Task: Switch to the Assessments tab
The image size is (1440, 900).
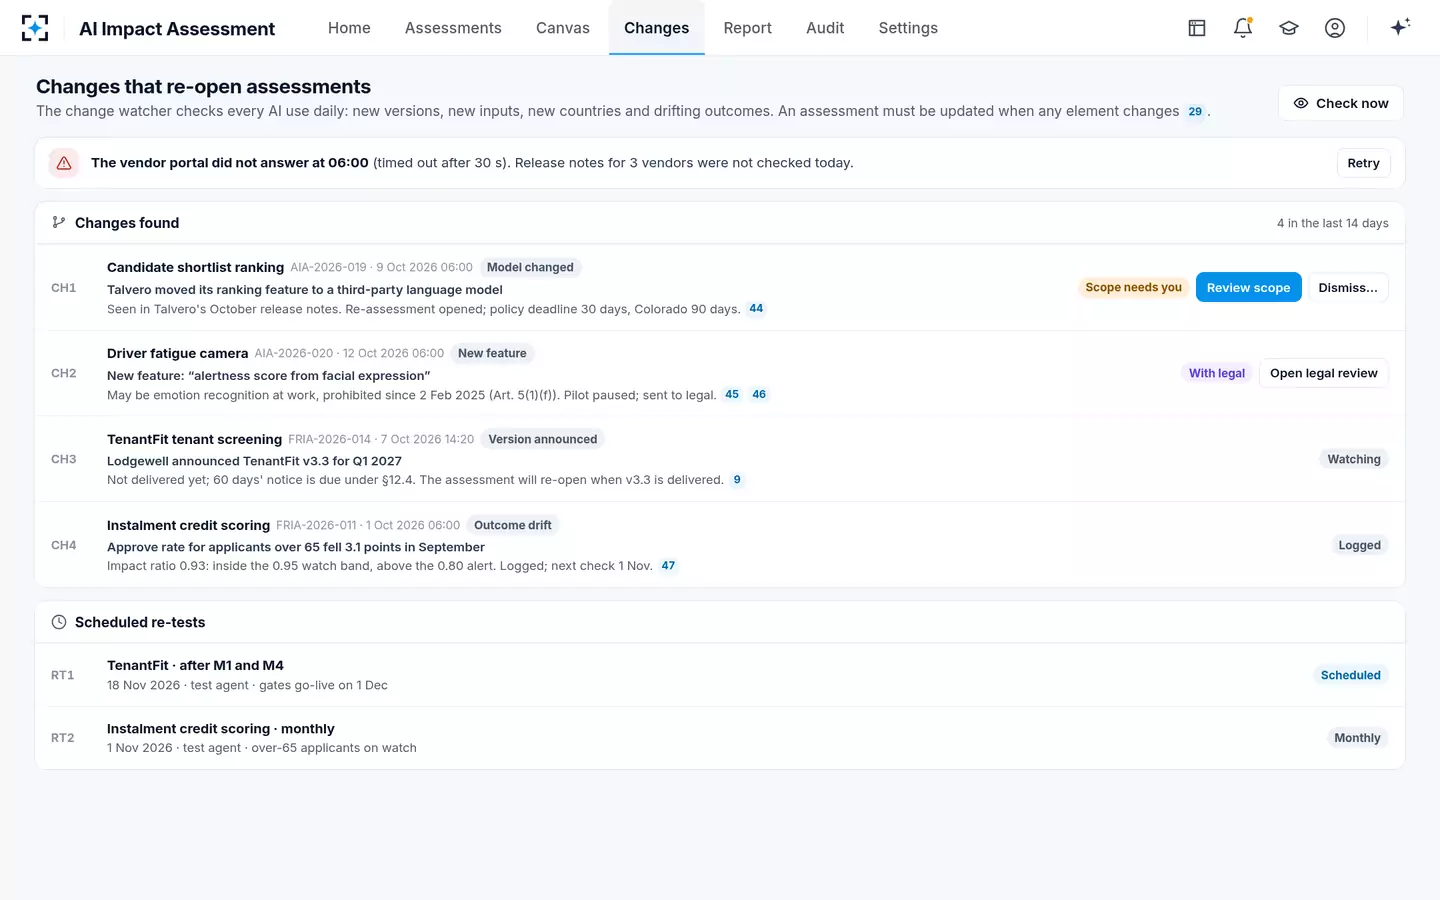Action: coord(453,28)
